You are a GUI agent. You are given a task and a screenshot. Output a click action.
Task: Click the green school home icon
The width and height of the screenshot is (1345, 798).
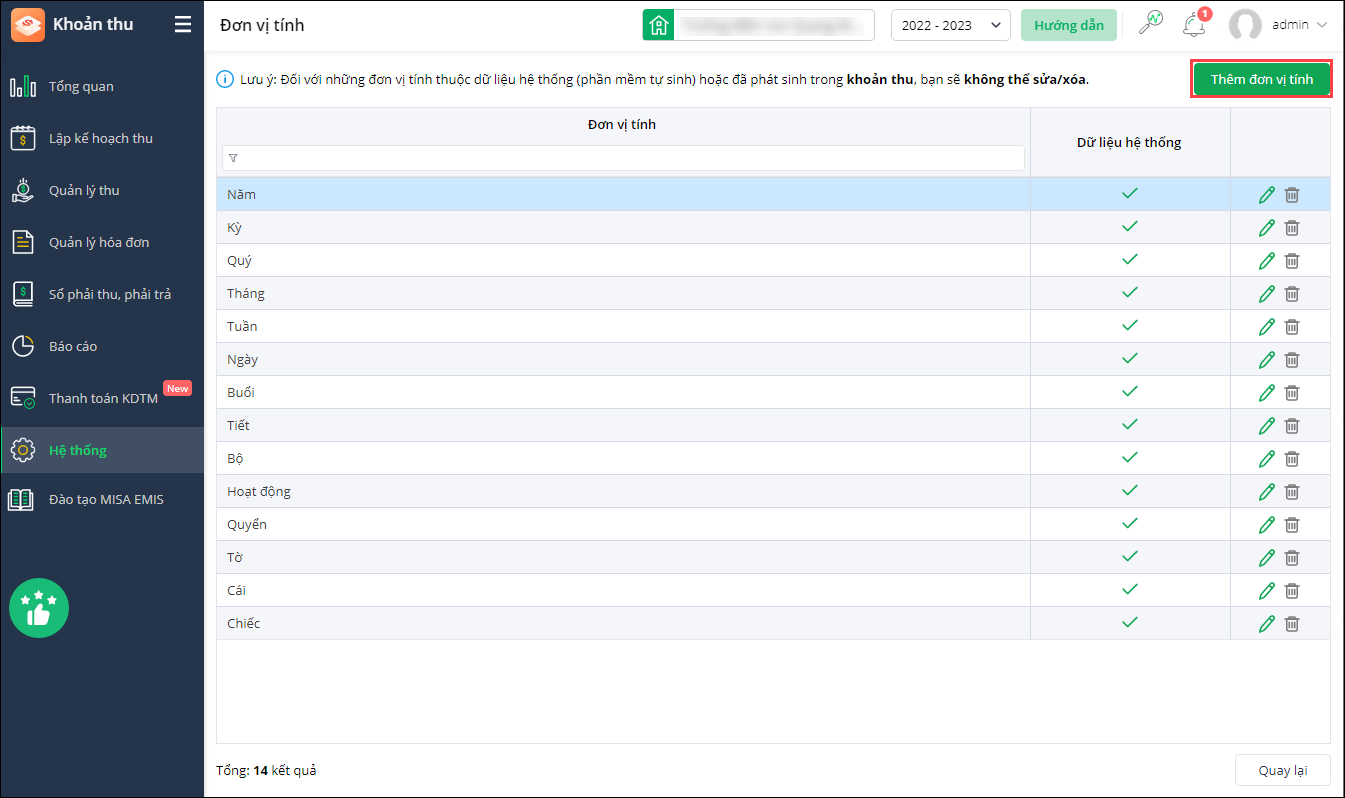point(658,25)
